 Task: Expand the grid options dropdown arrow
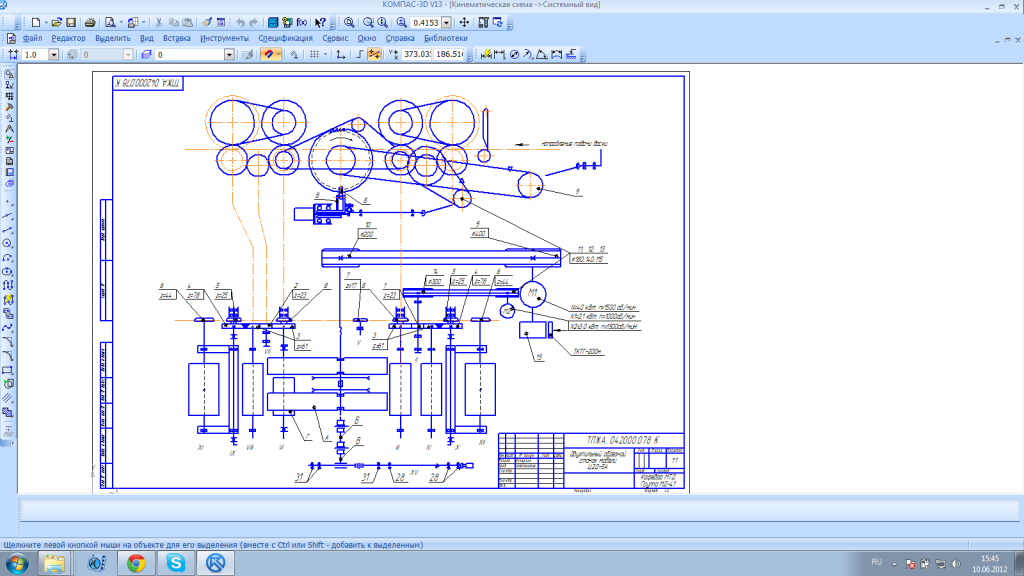click(325, 55)
